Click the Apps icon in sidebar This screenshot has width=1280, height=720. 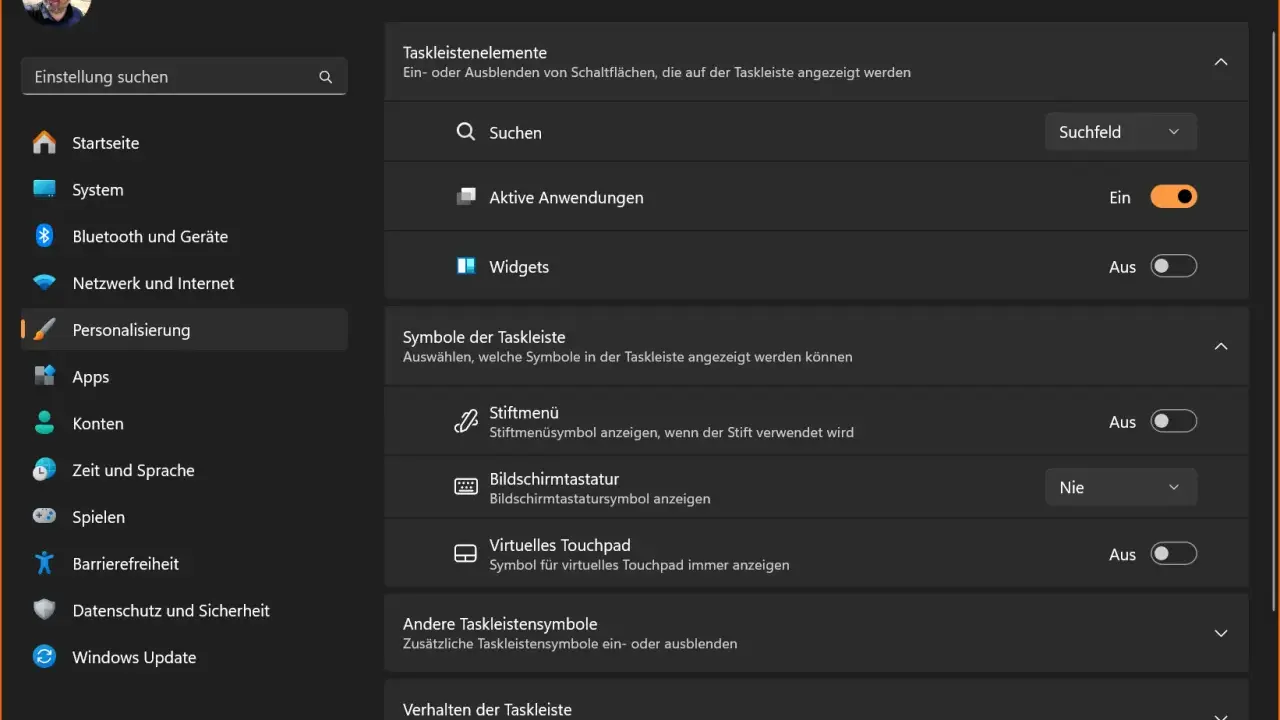click(x=44, y=377)
